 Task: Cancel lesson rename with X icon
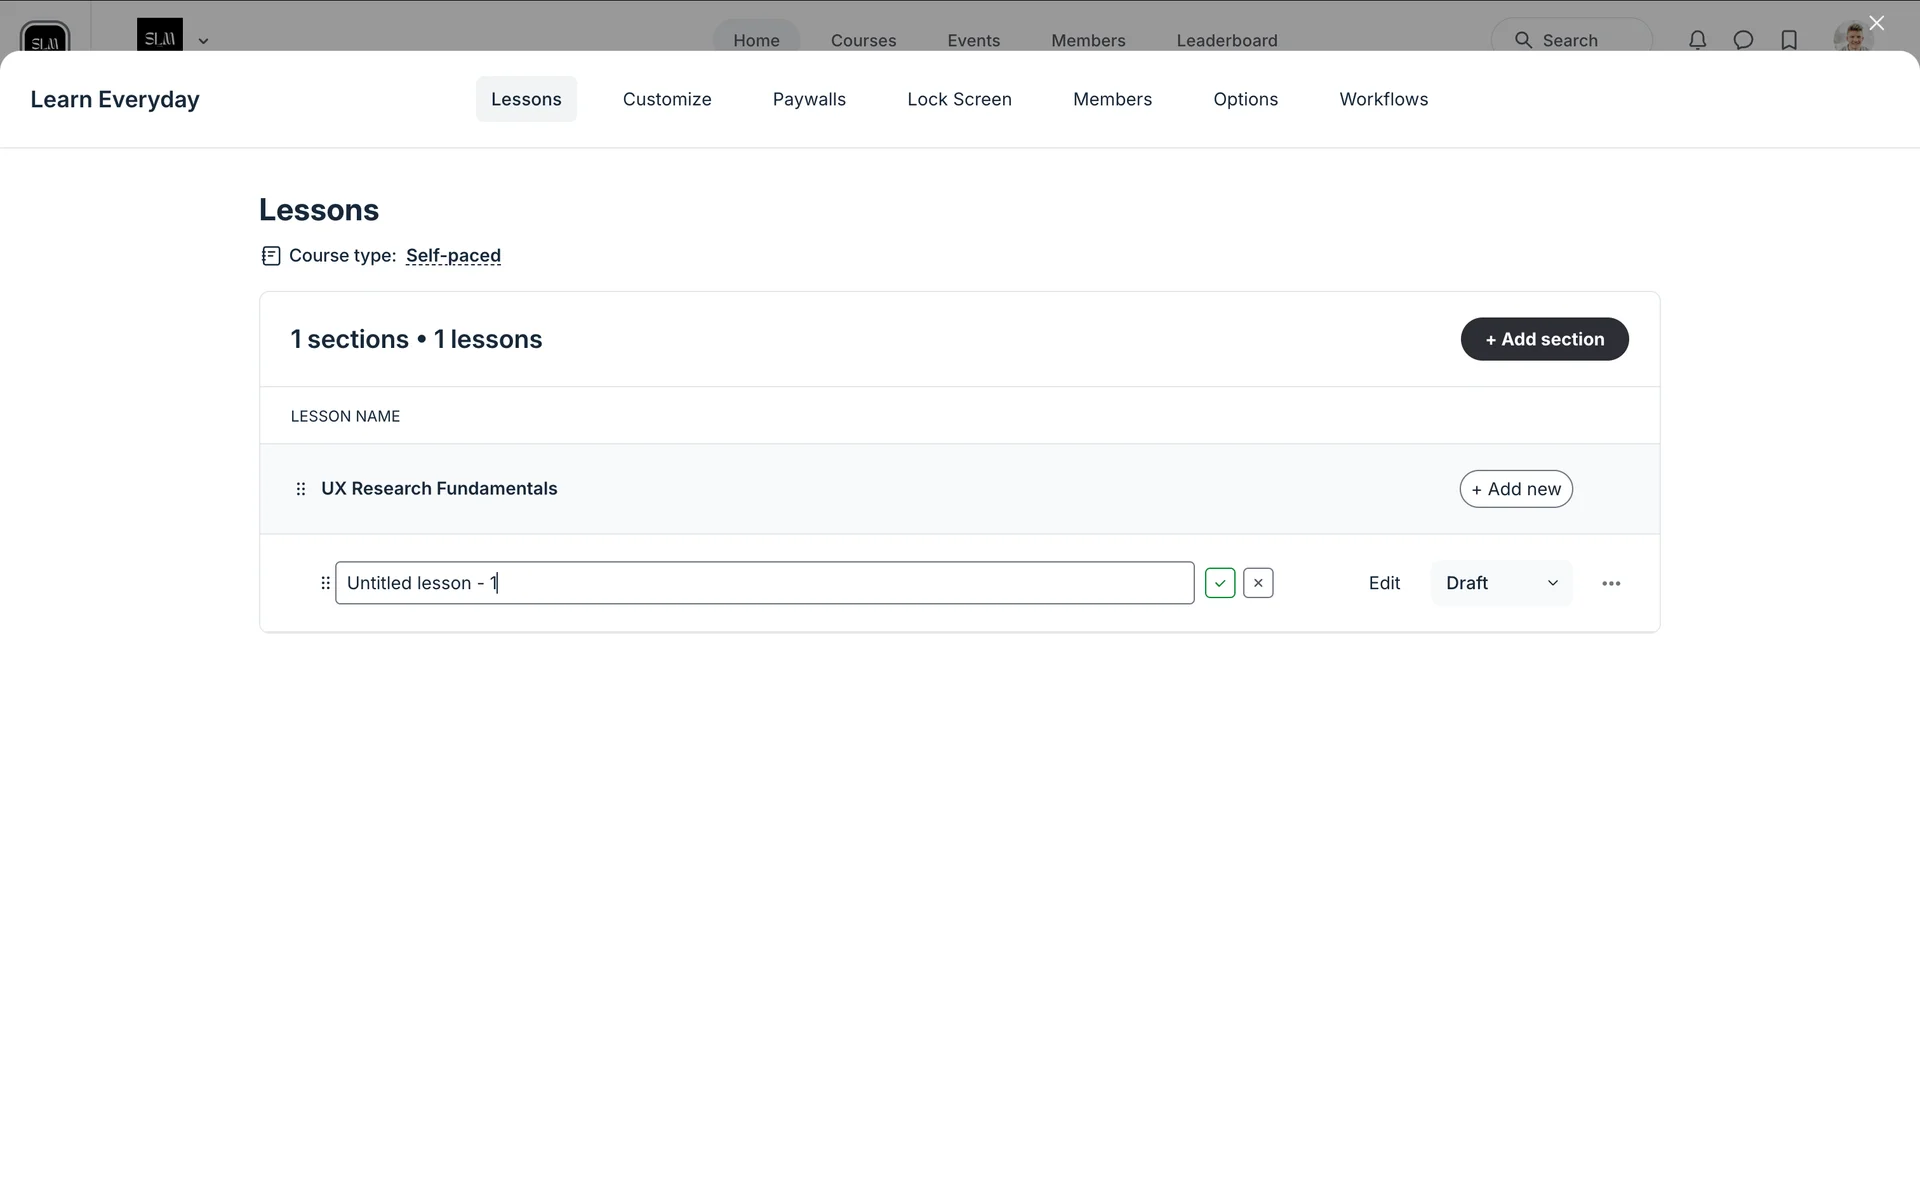(1258, 583)
